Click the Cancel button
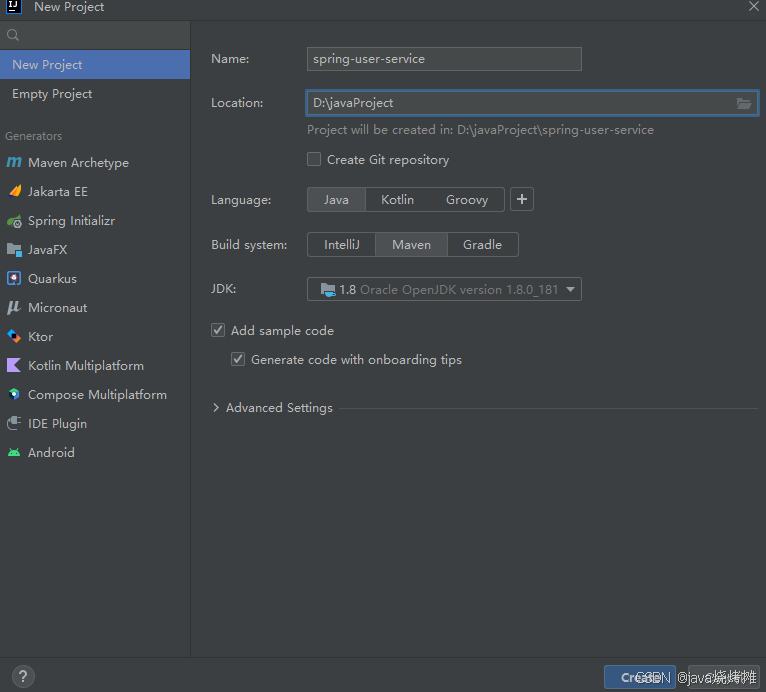Viewport: 766px width, 692px height. pyautogui.click(x=723, y=677)
